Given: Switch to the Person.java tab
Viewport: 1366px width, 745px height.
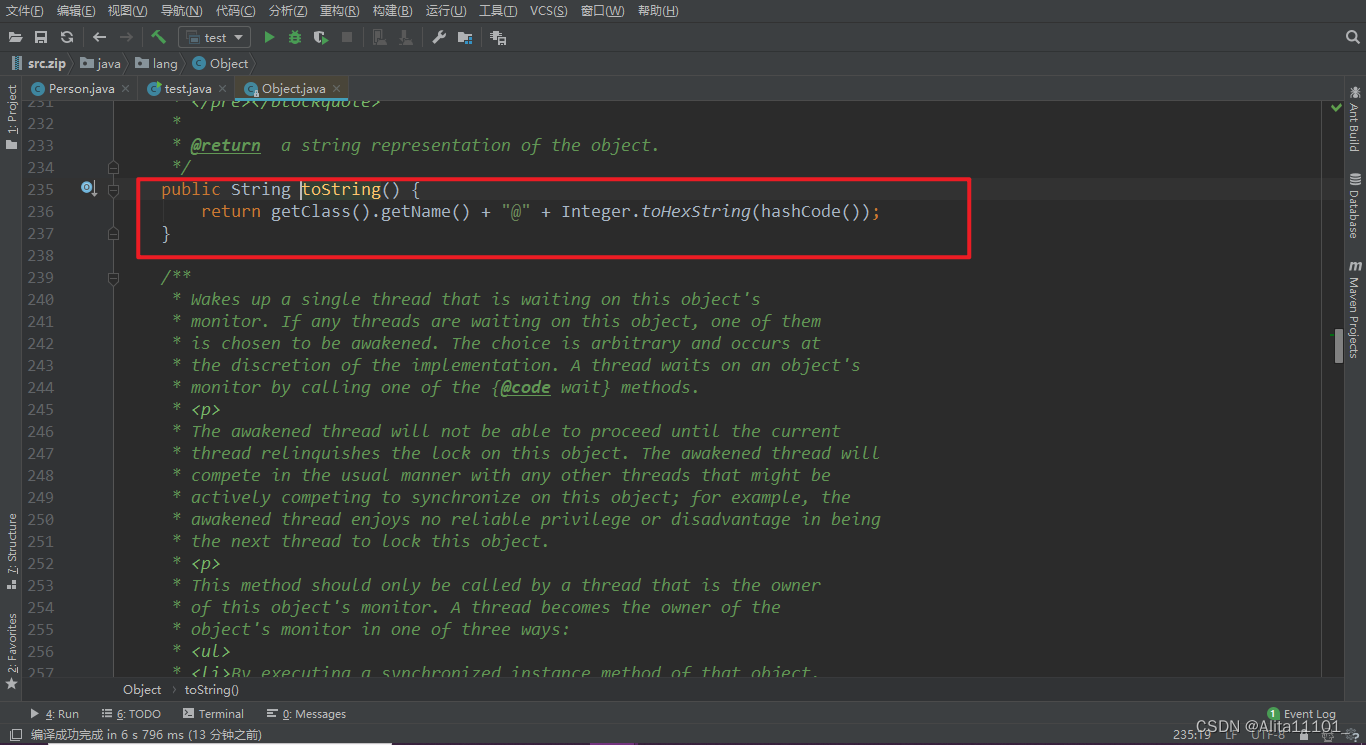Looking at the screenshot, I should coord(81,89).
